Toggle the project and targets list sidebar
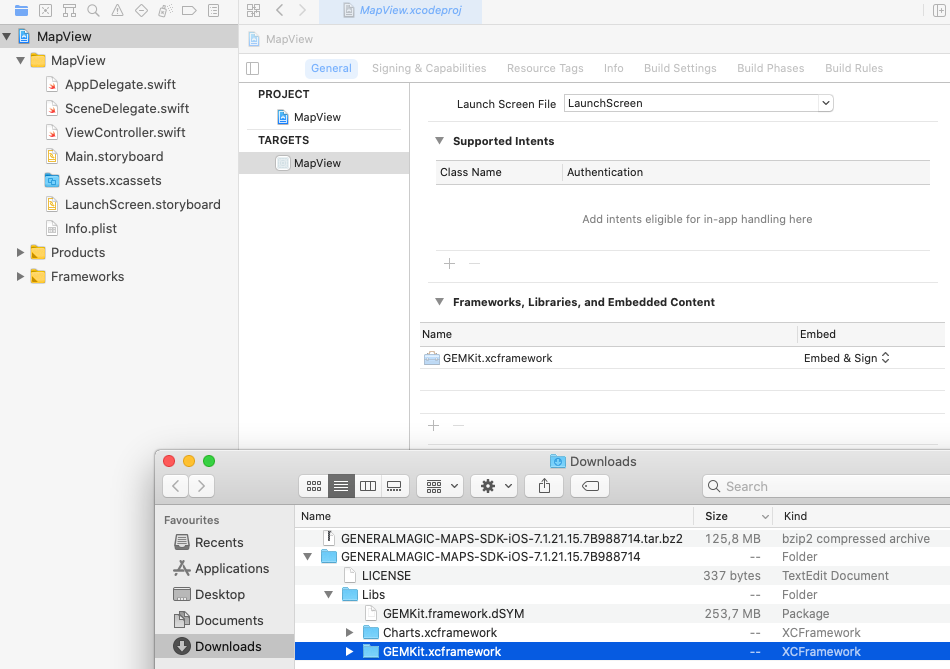This screenshot has height=669, width=950. click(253, 68)
